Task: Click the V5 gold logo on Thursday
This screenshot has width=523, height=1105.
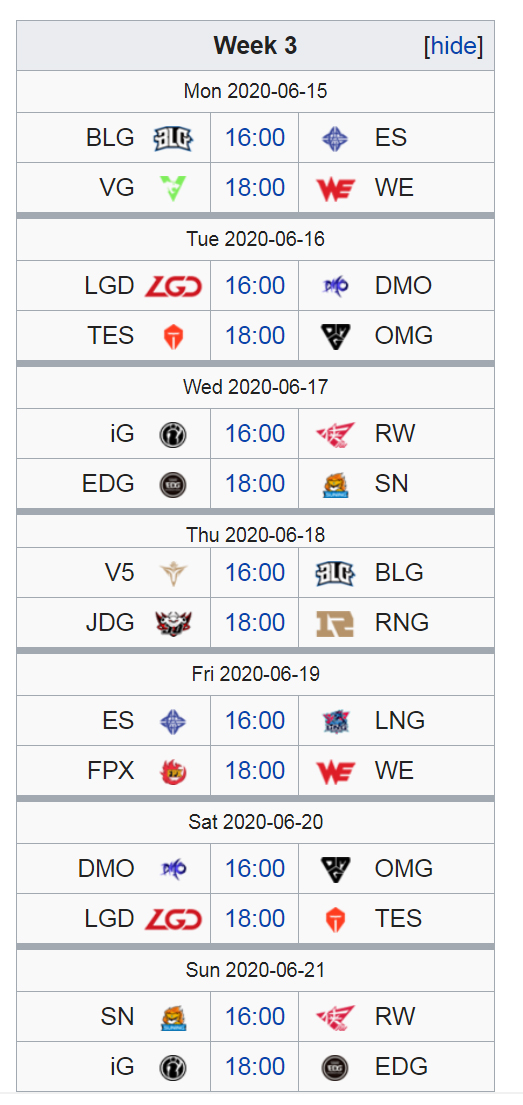Action: [173, 573]
